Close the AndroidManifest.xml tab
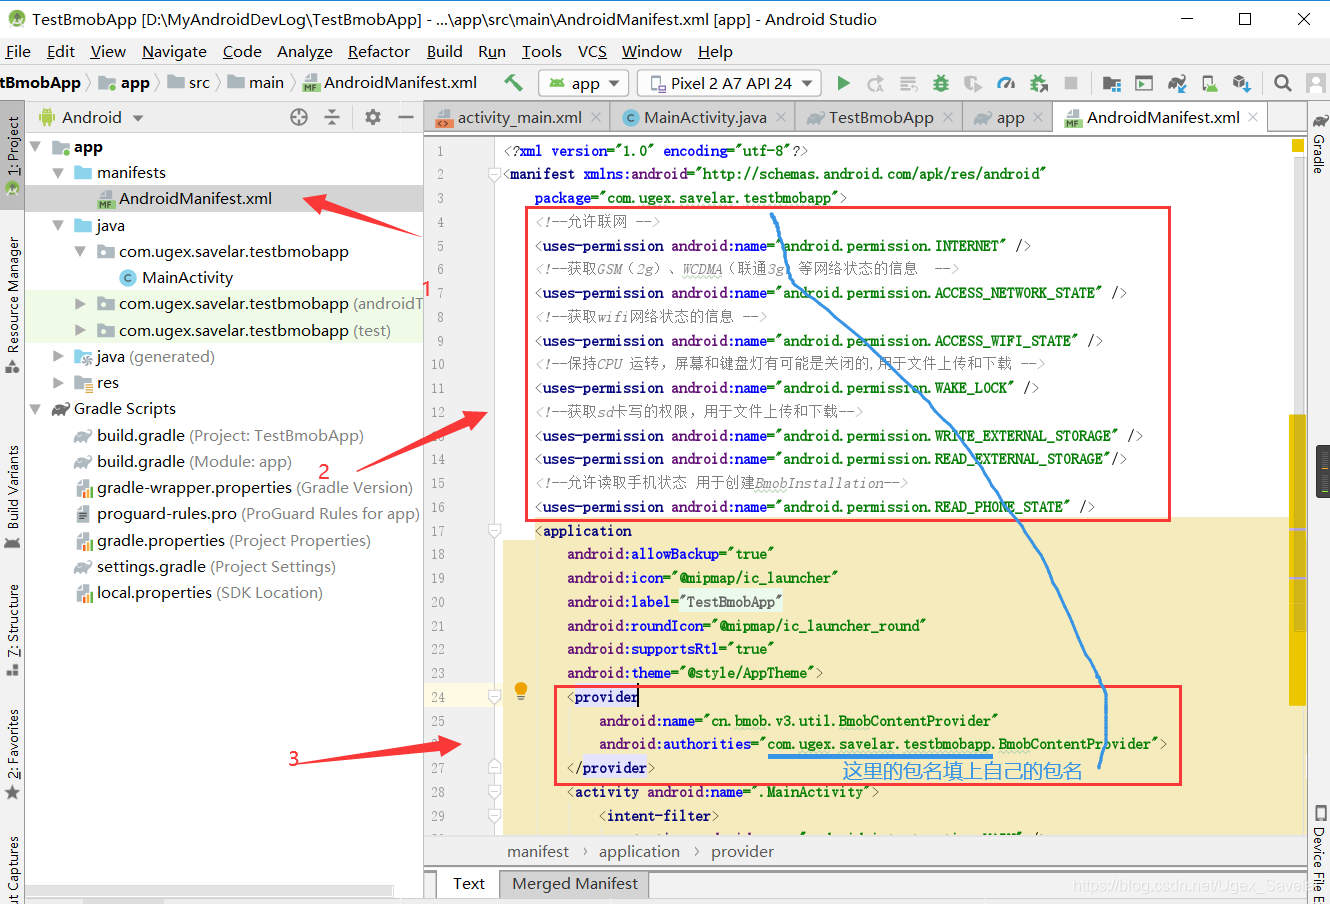This screenshot has height=904, width=1330. (1253, 117)
